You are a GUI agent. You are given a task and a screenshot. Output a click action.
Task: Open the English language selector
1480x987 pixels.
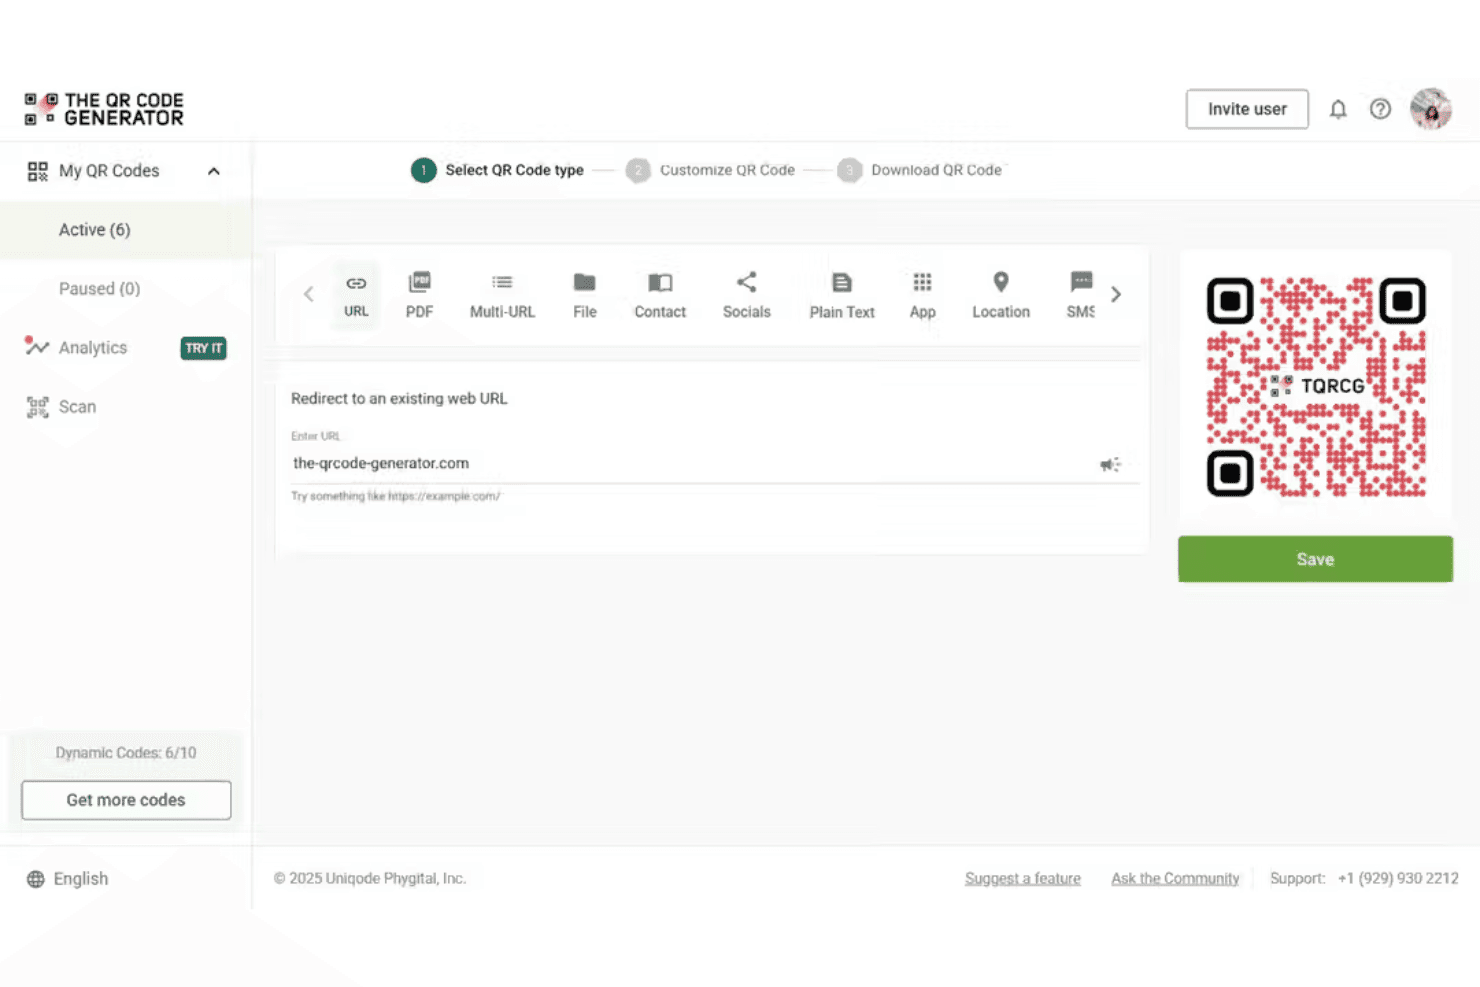pyautogui.click(x=67, y=879)
